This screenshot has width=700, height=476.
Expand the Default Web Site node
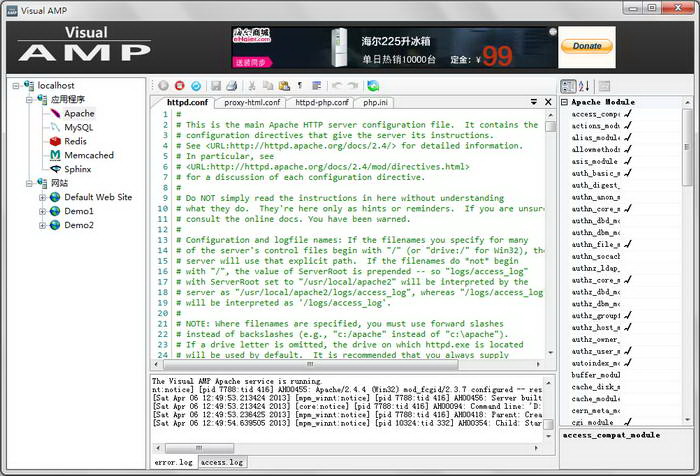pyautogui.click(x=42, y=197)
